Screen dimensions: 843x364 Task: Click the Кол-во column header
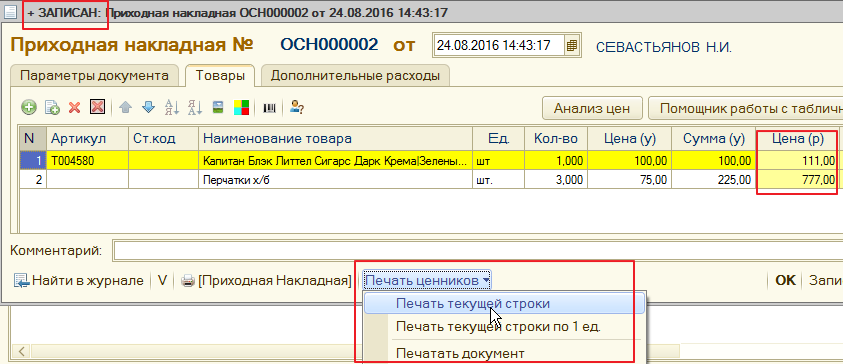556,139
